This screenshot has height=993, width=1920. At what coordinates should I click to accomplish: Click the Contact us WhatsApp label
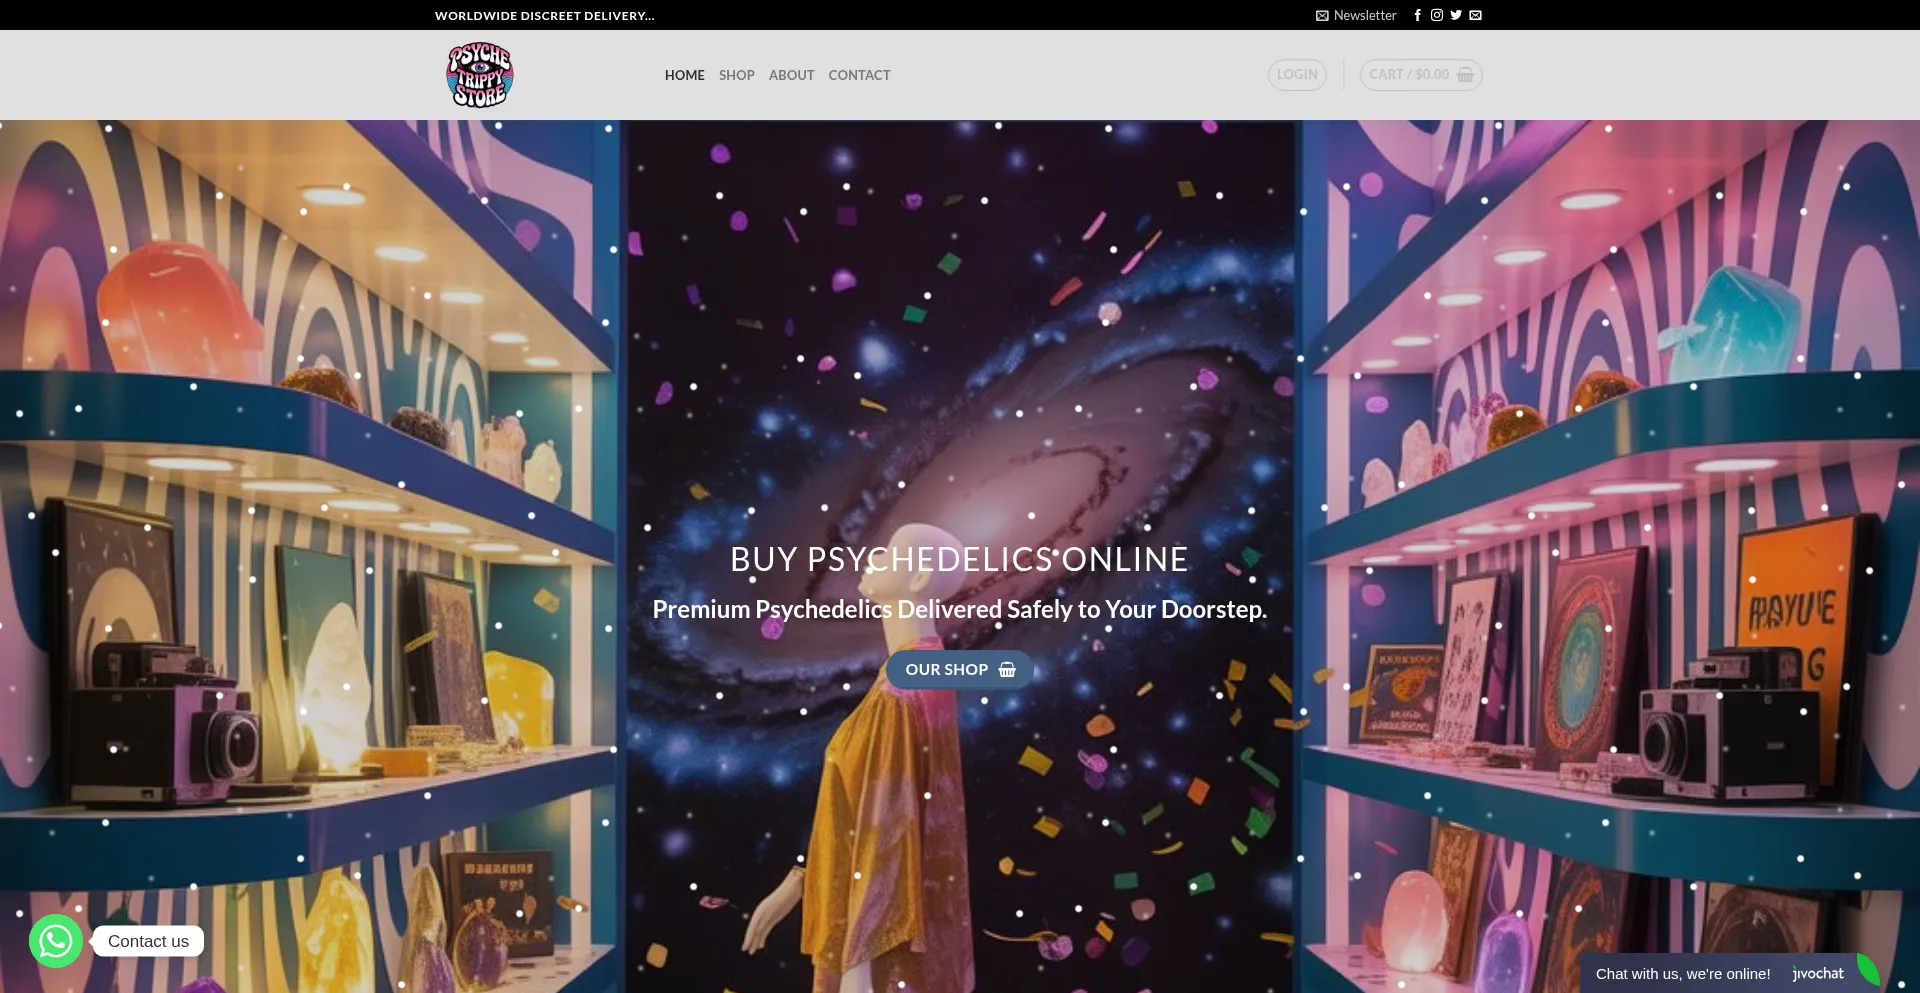[148, 941]
